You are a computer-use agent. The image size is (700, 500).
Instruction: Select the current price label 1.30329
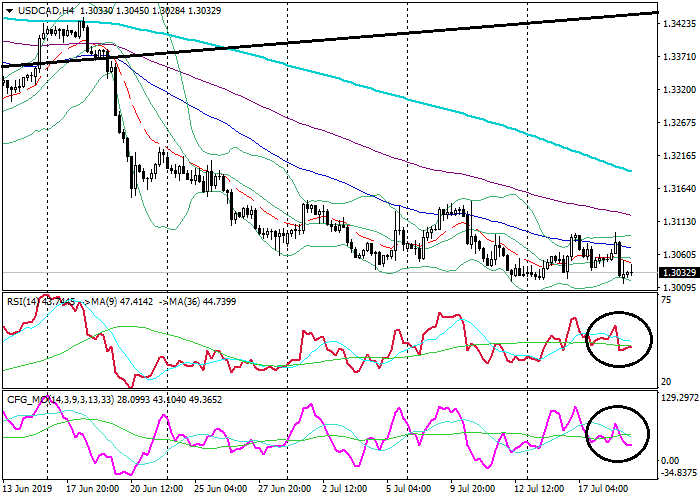(677, 272)
